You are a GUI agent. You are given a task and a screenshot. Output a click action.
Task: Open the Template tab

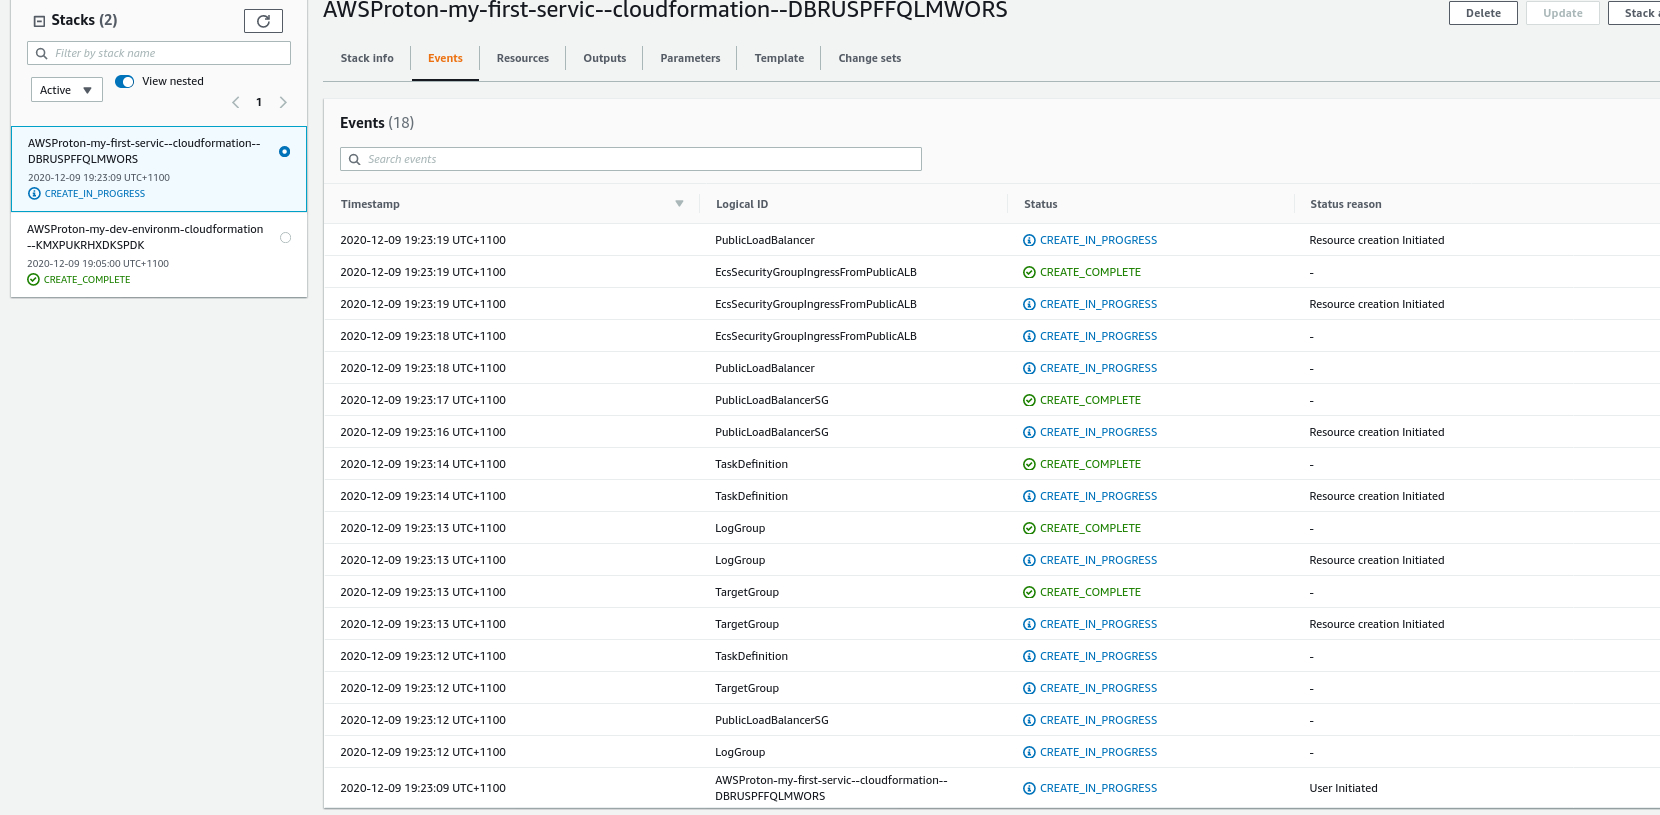779,58
